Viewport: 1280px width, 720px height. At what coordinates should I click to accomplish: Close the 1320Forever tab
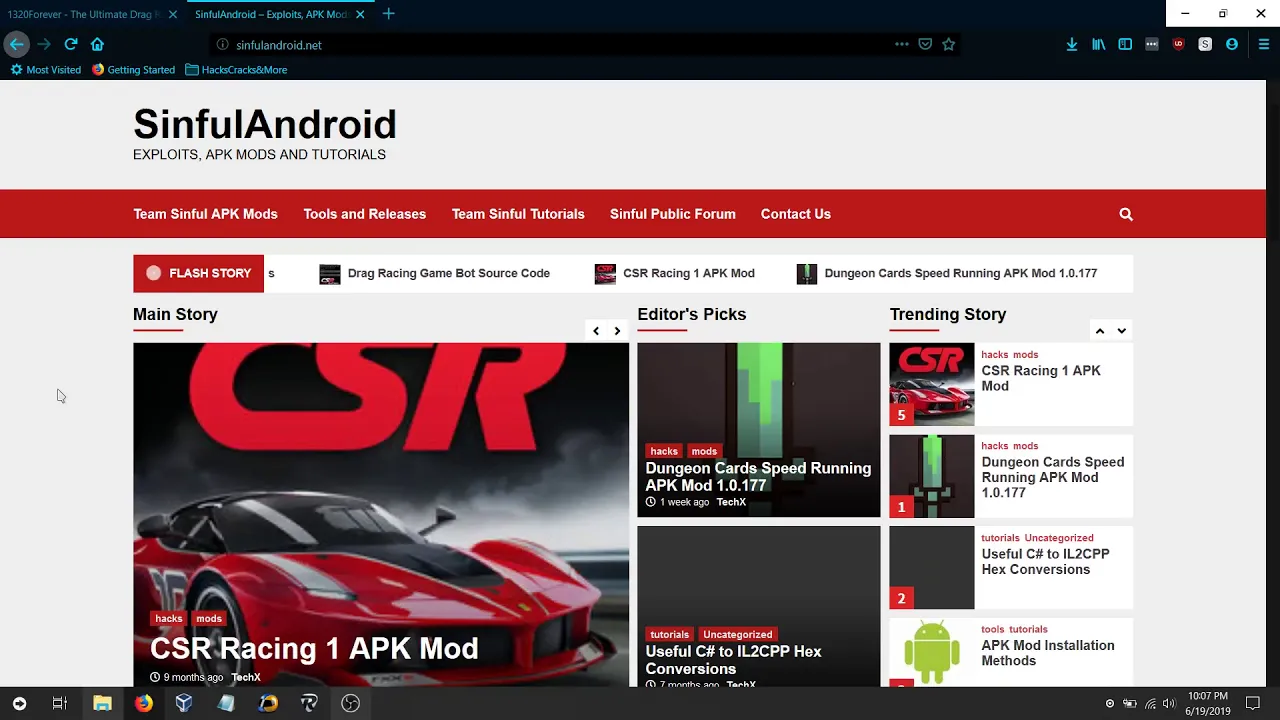pos(172,14)
